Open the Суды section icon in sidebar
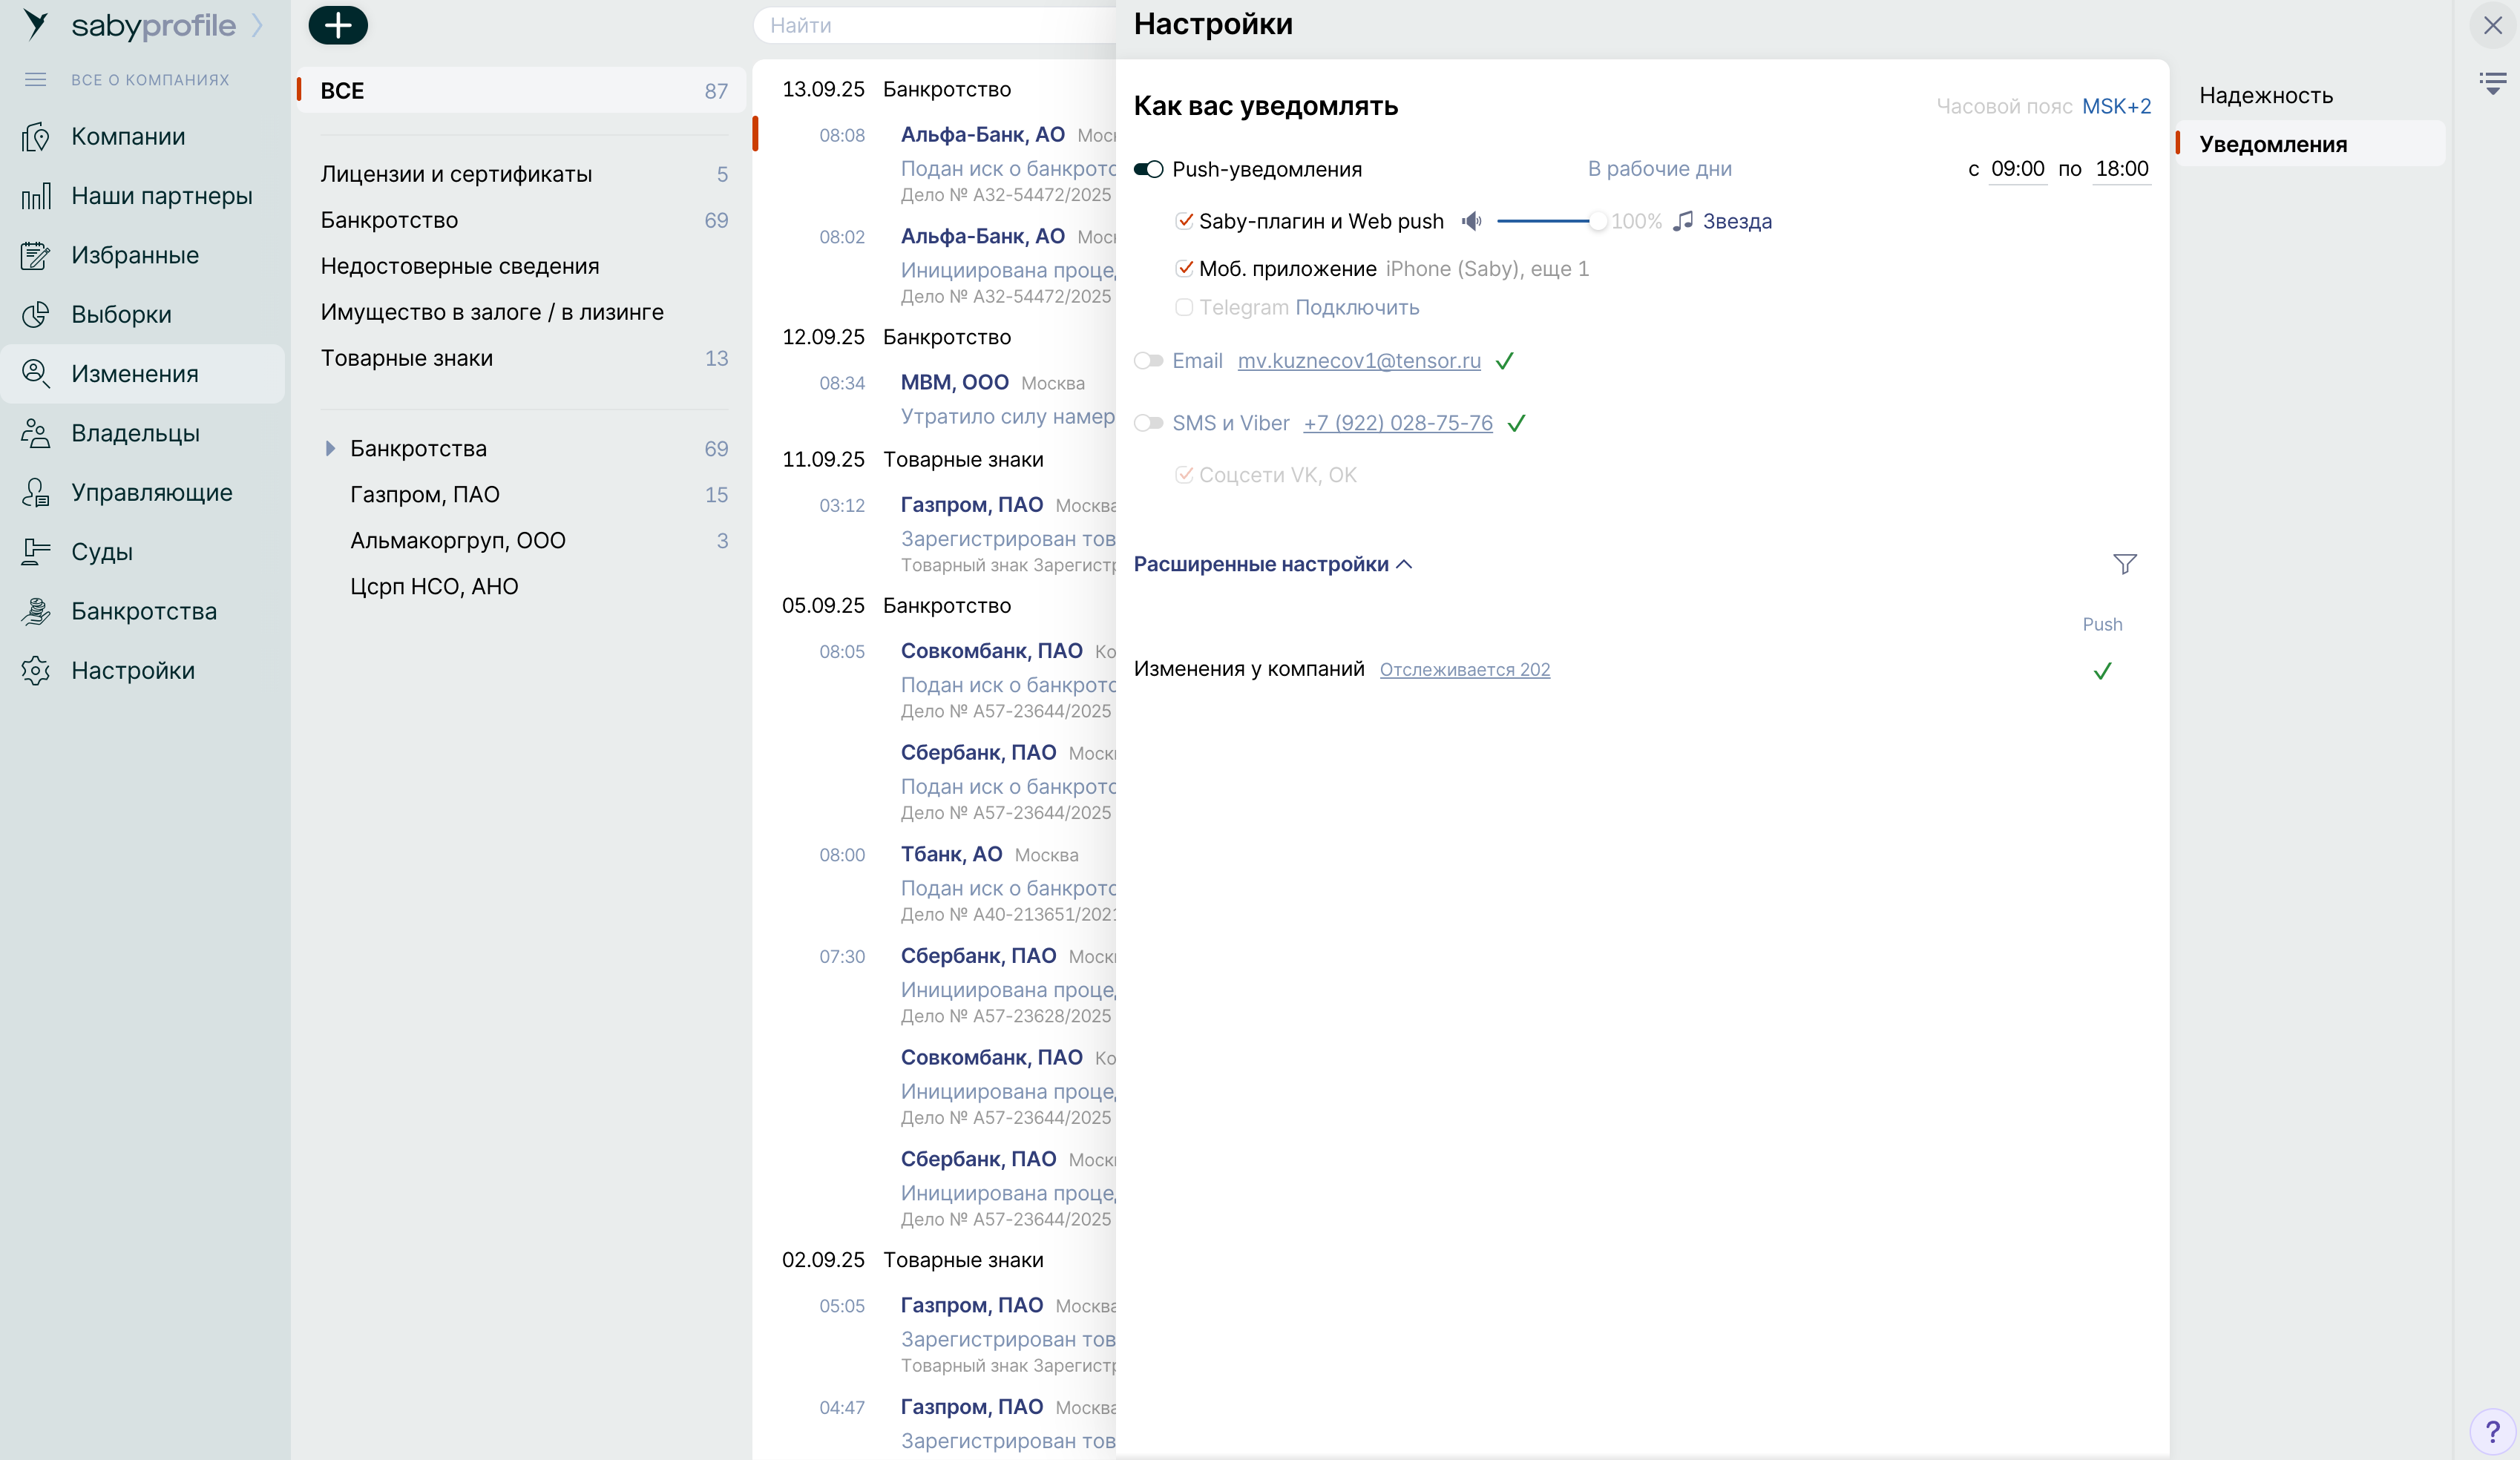 click(36, 552)
